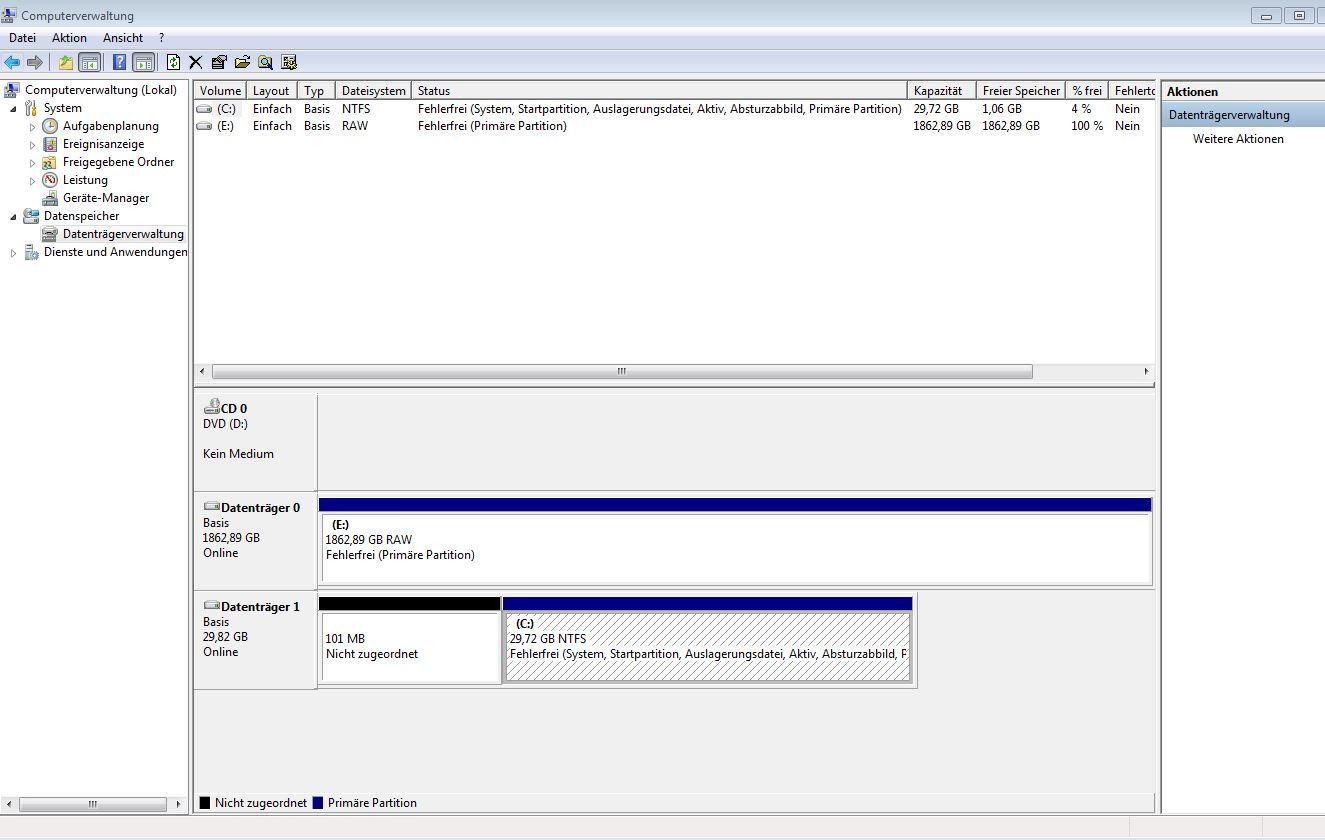Select the Ereignisanzeige icon
Viewport: 1325px width, 840px height.
tap(50, 144)
